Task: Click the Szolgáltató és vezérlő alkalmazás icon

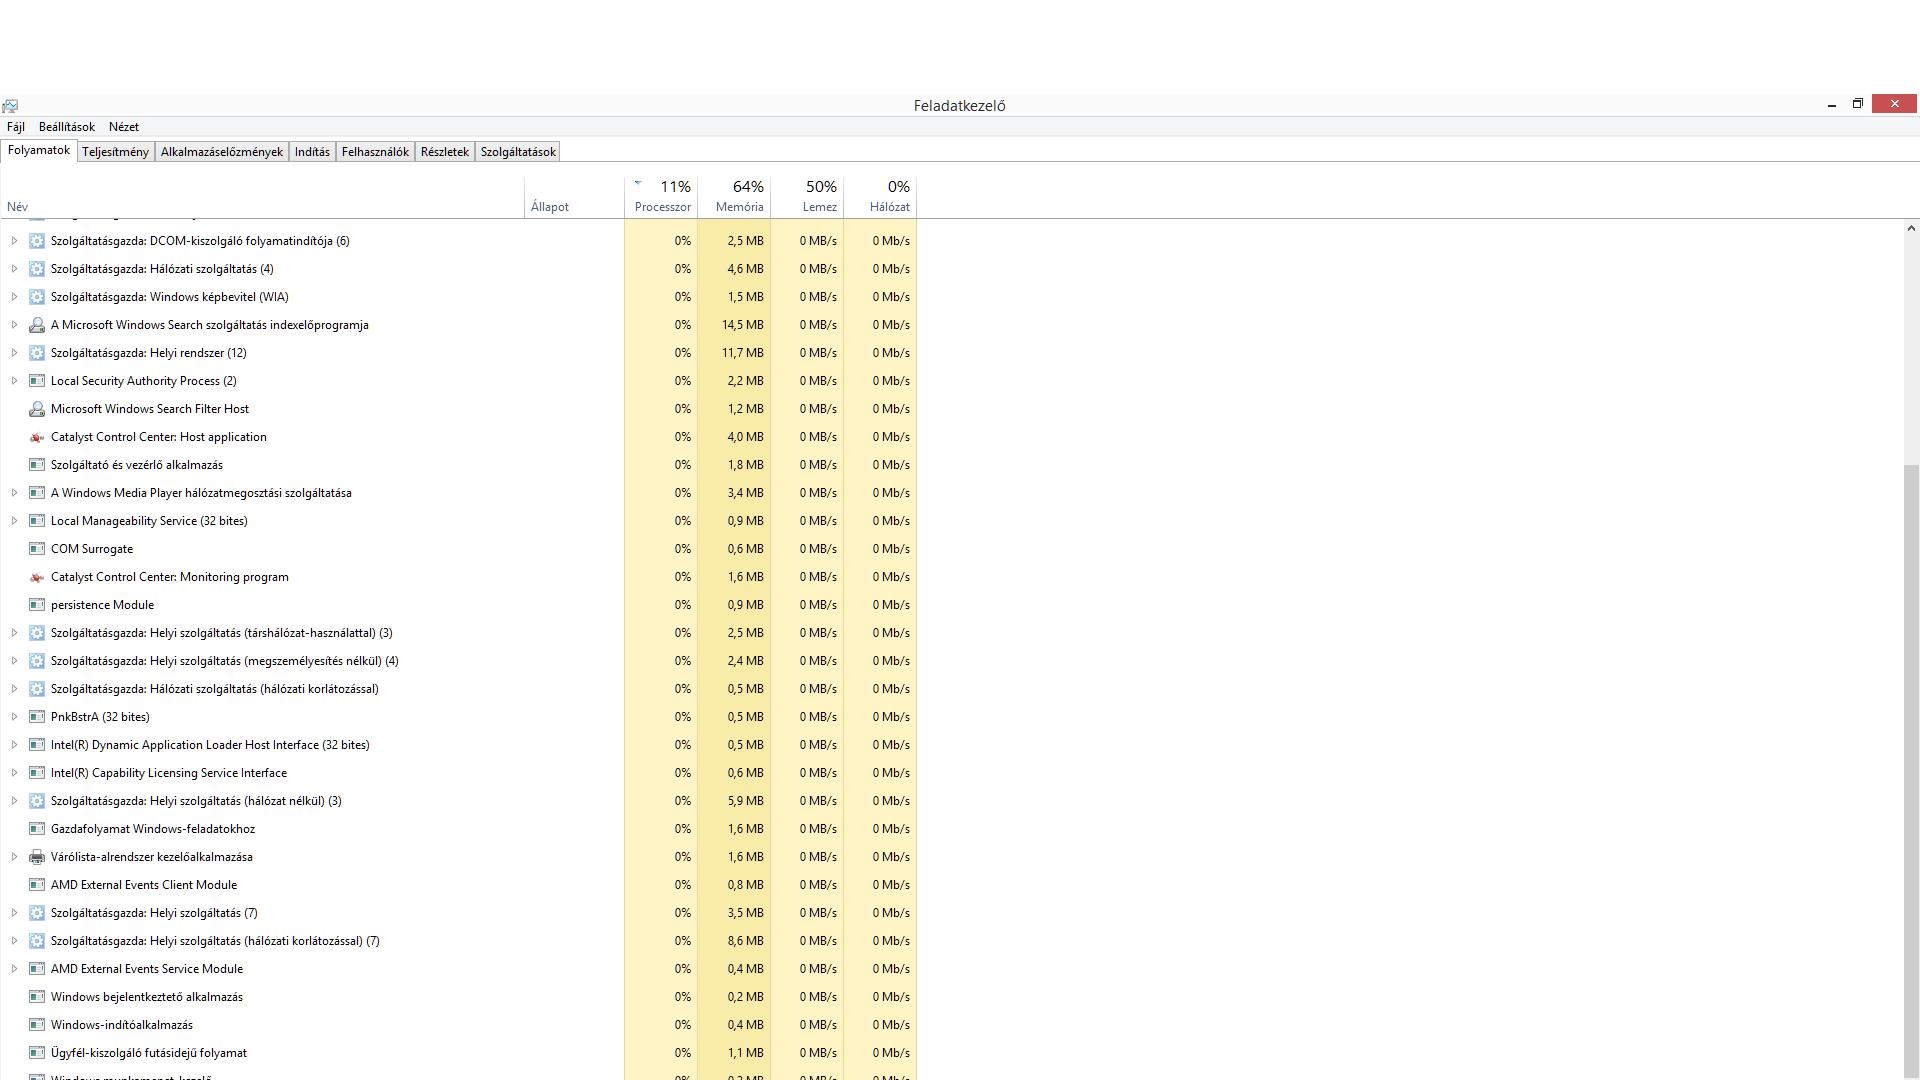Action: [37, 465]
